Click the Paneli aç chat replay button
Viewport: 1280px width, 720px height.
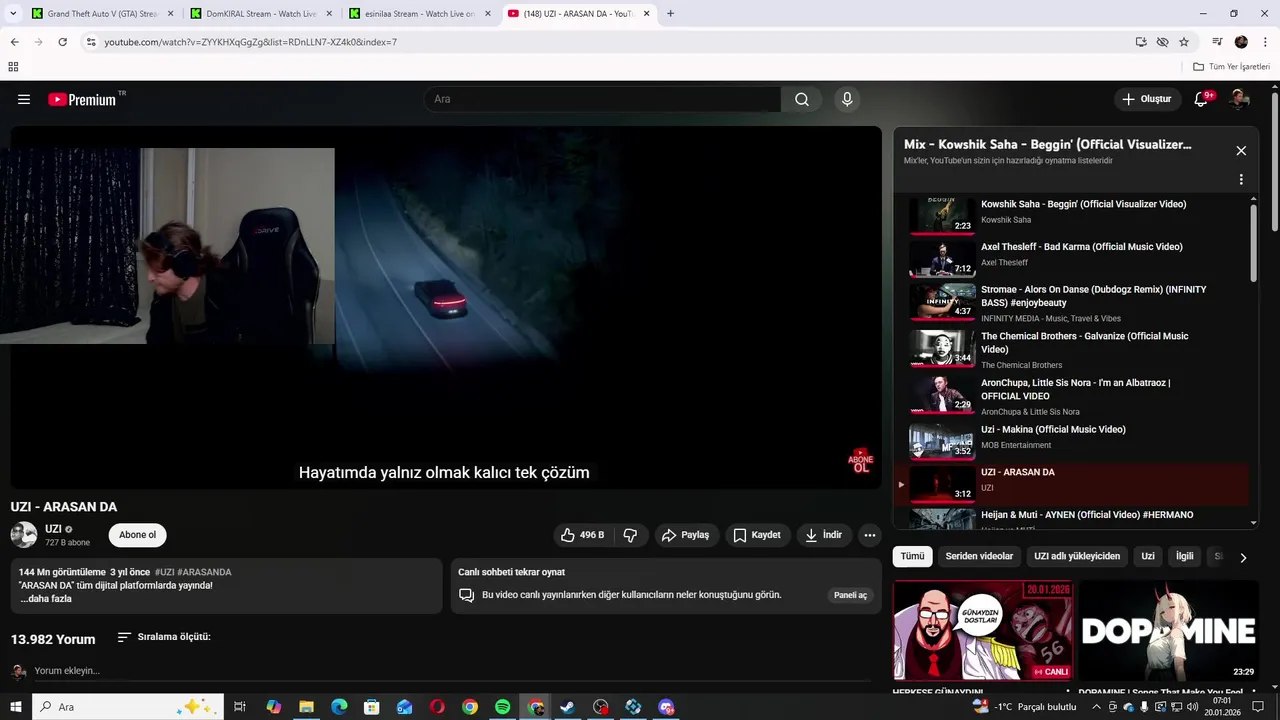850,595
